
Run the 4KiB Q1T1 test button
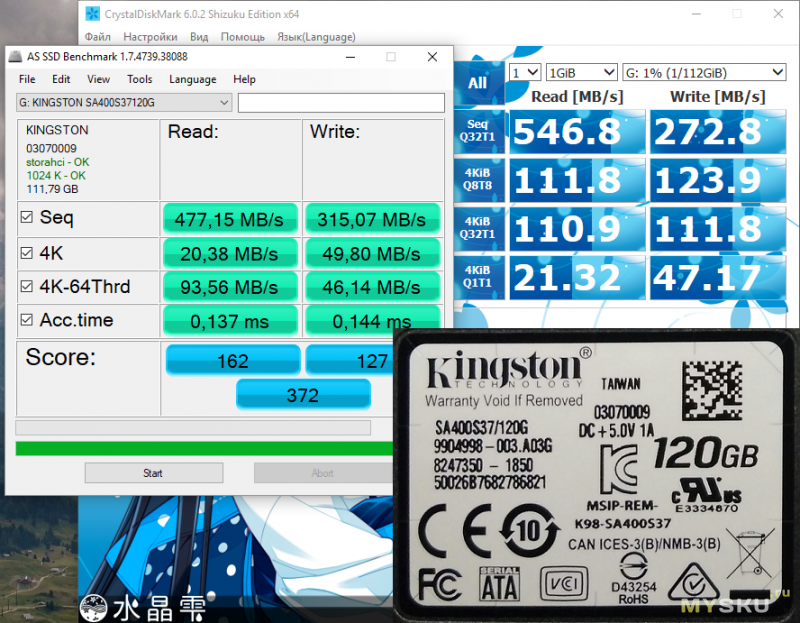[479, 277]
